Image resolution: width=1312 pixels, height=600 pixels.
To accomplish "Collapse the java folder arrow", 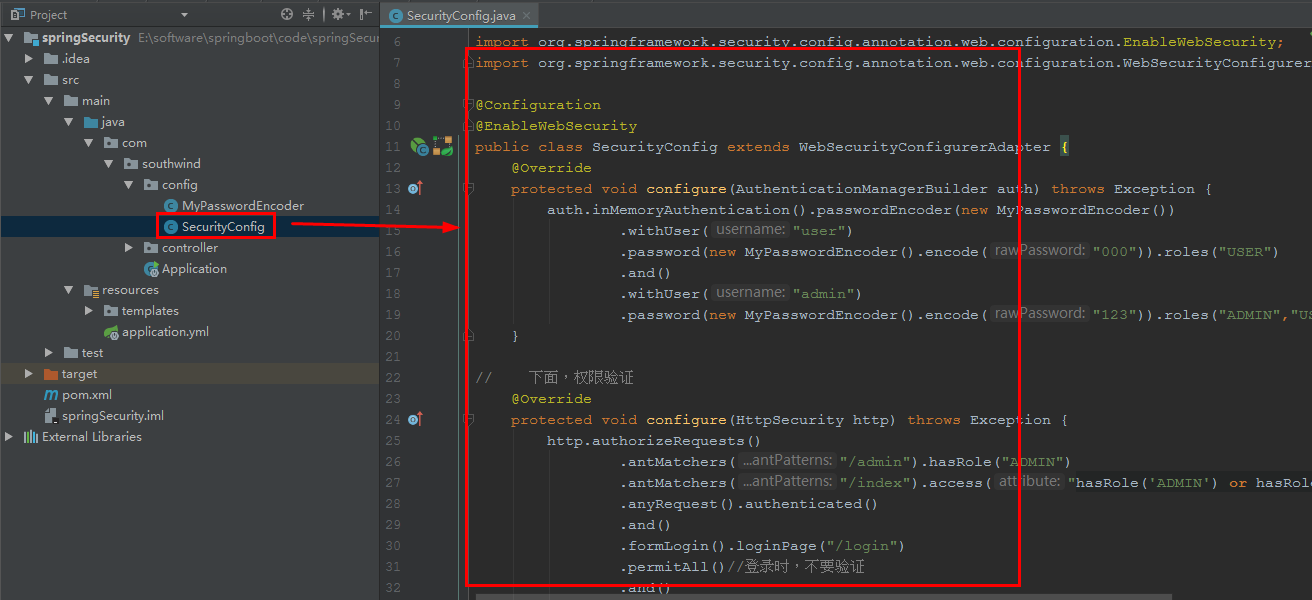I will coord(69,122).
